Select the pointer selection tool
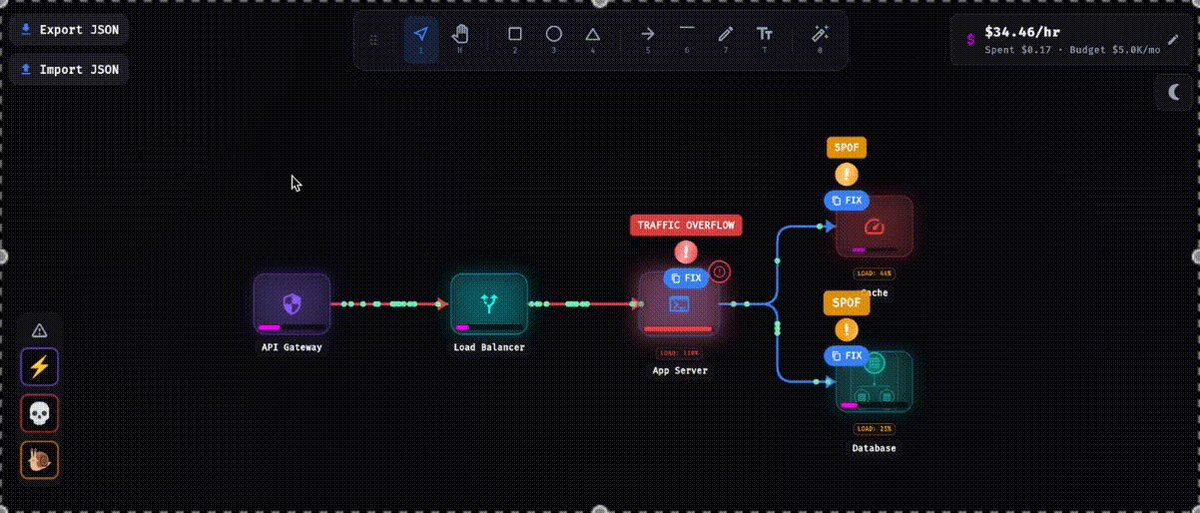The image size is (1200, 513). pyautogui.click(x=421, y=39)
